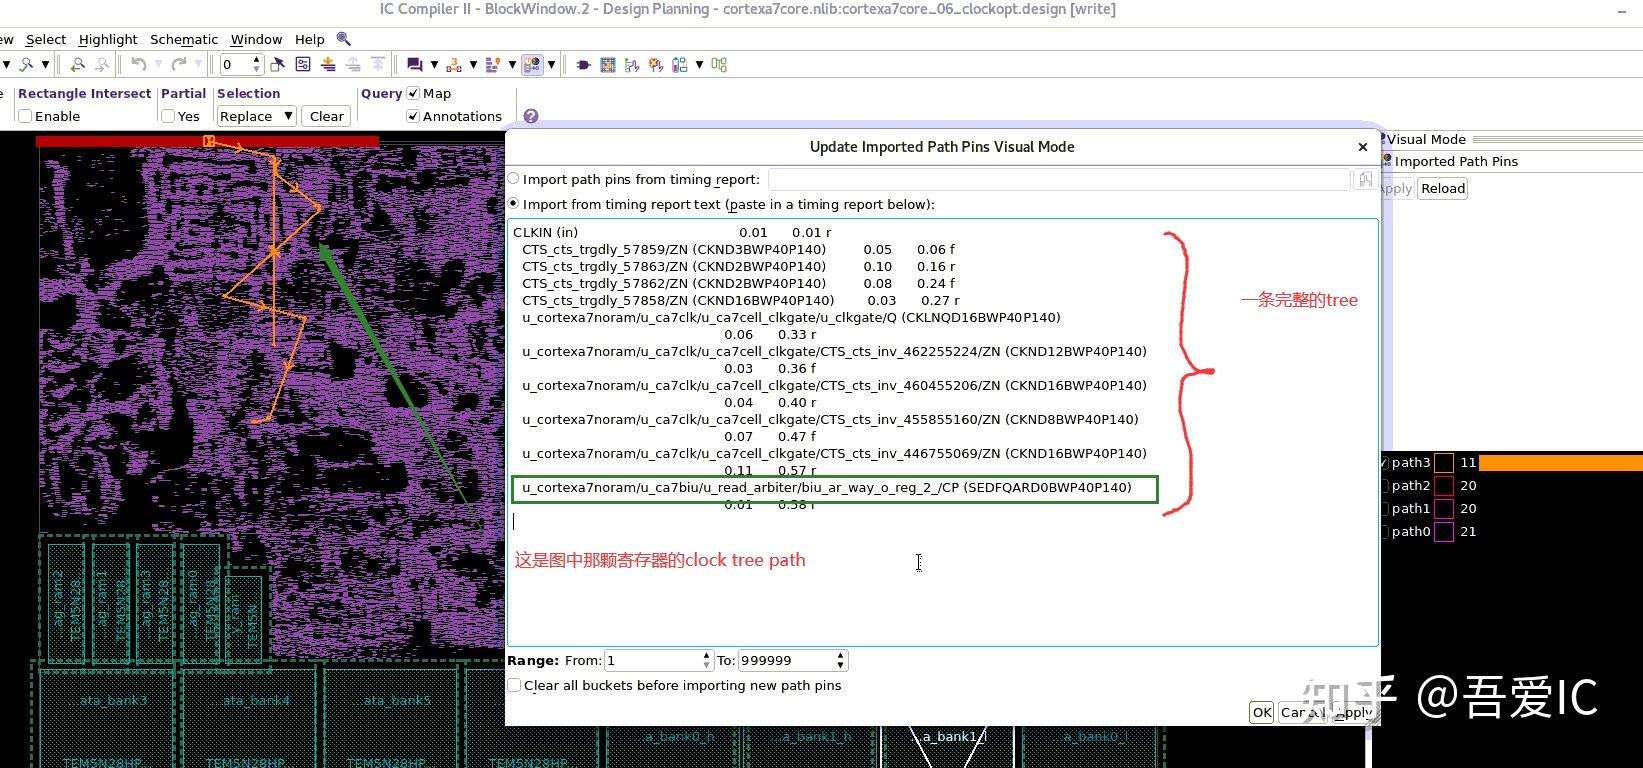Viewport: 1643px width, 768px height.
Task: Click the Clear selection button
Action: coord(326,116)
